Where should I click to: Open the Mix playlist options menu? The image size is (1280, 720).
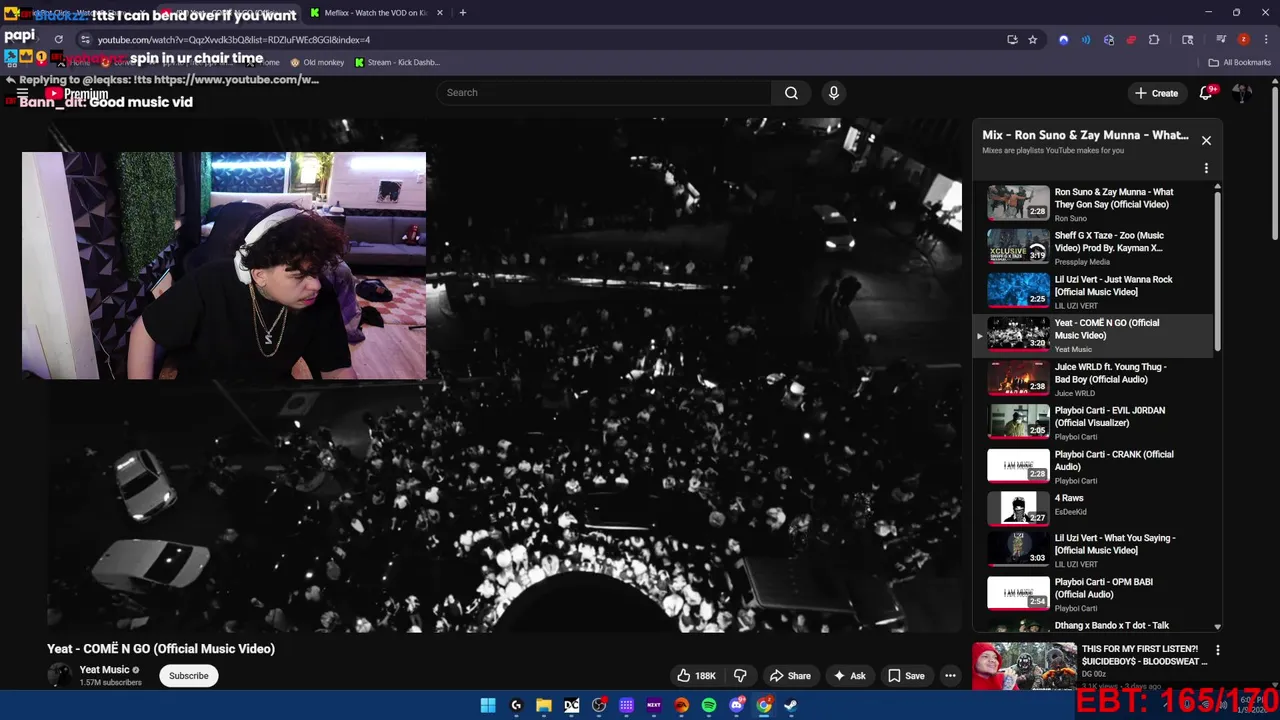(x=1206, y=168)
